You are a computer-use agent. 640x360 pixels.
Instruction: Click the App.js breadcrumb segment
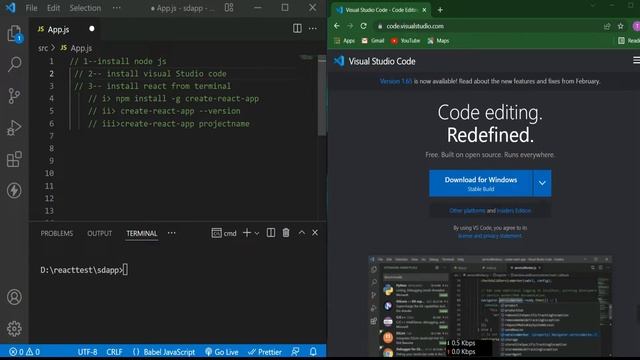[x=76, y=48]
